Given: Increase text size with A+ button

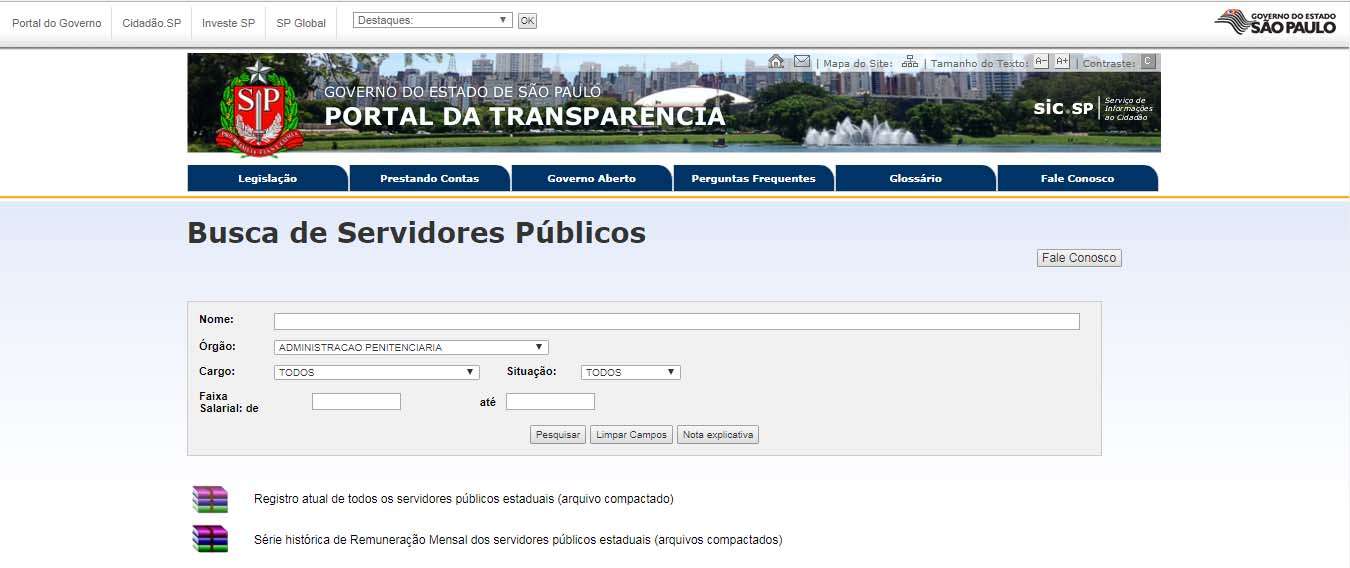Looking at the screenshot, I should click(1062, 62).
